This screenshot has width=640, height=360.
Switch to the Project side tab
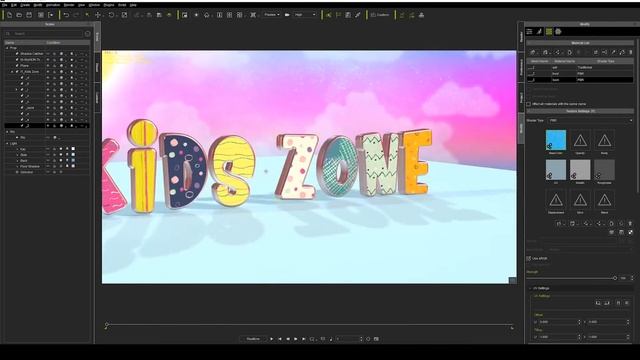coord(521,97)
